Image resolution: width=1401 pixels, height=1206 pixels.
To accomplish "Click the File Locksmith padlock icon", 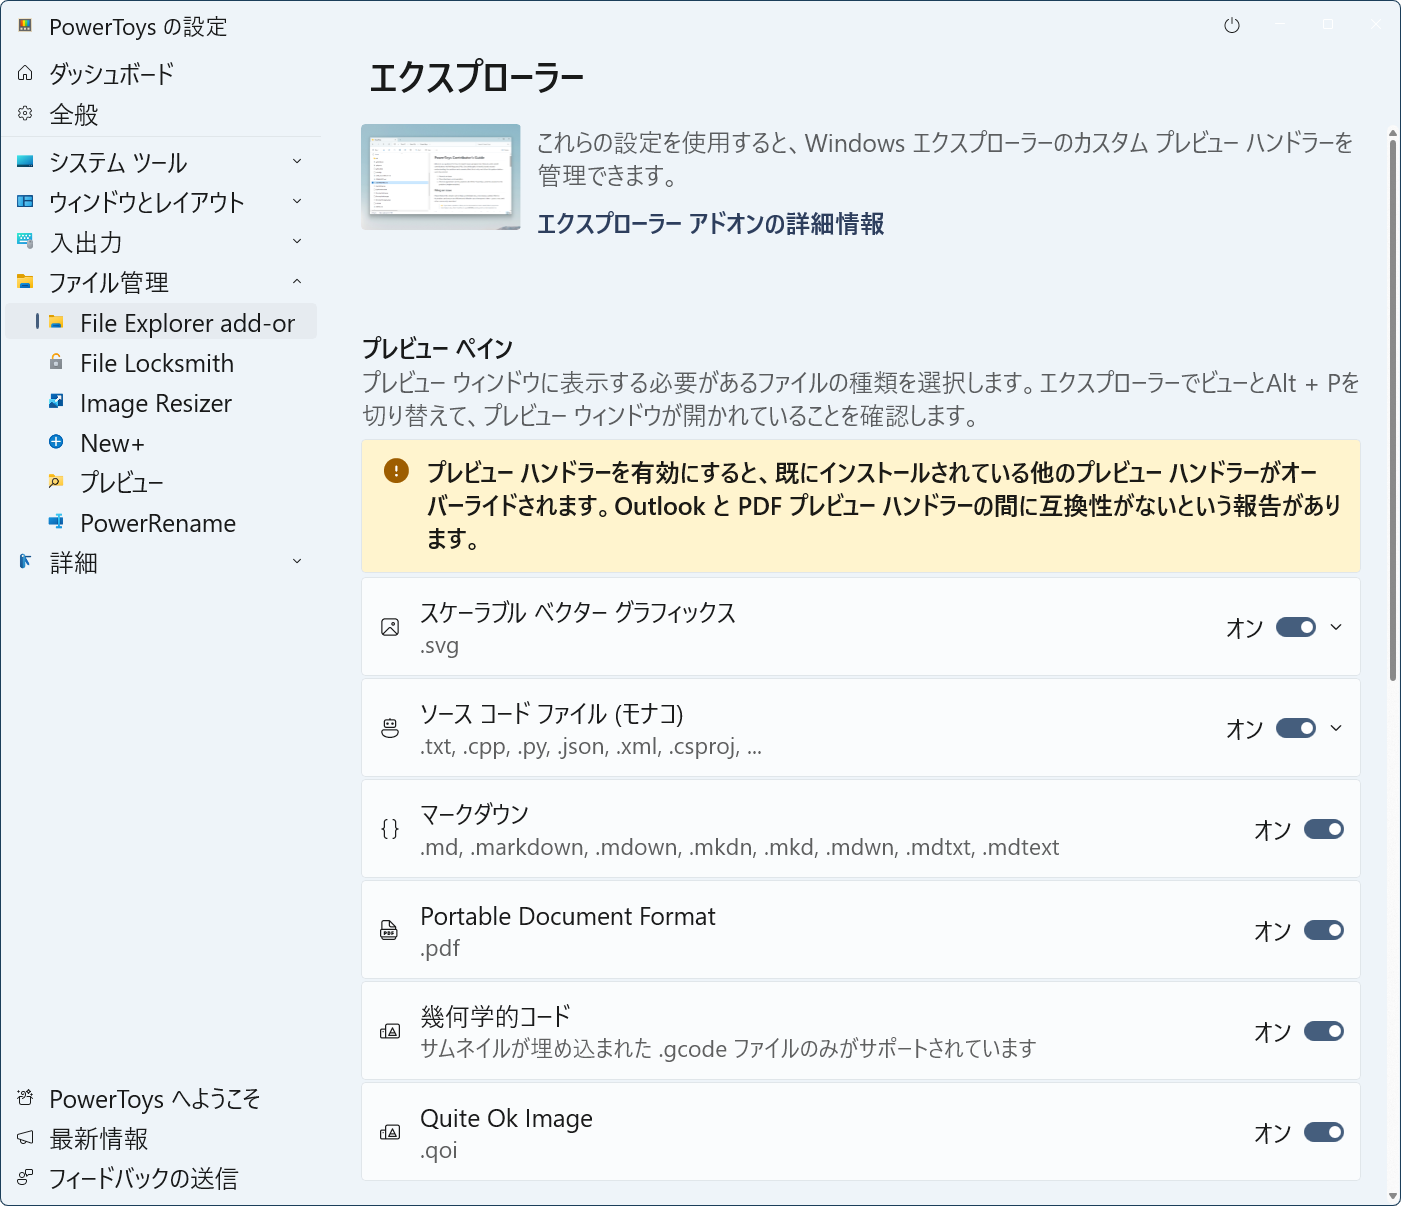I will point(56,362).
